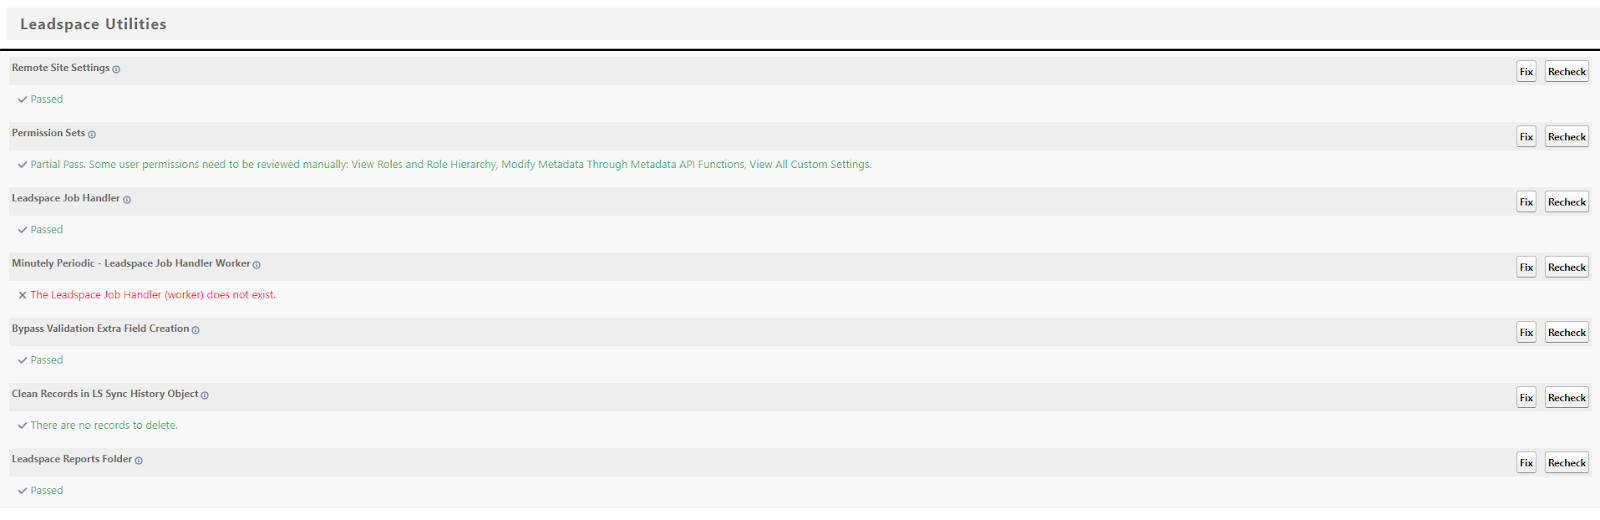
Task: Recheck Clean Records in LS Sync History Object
Action: click(1567, 397)
